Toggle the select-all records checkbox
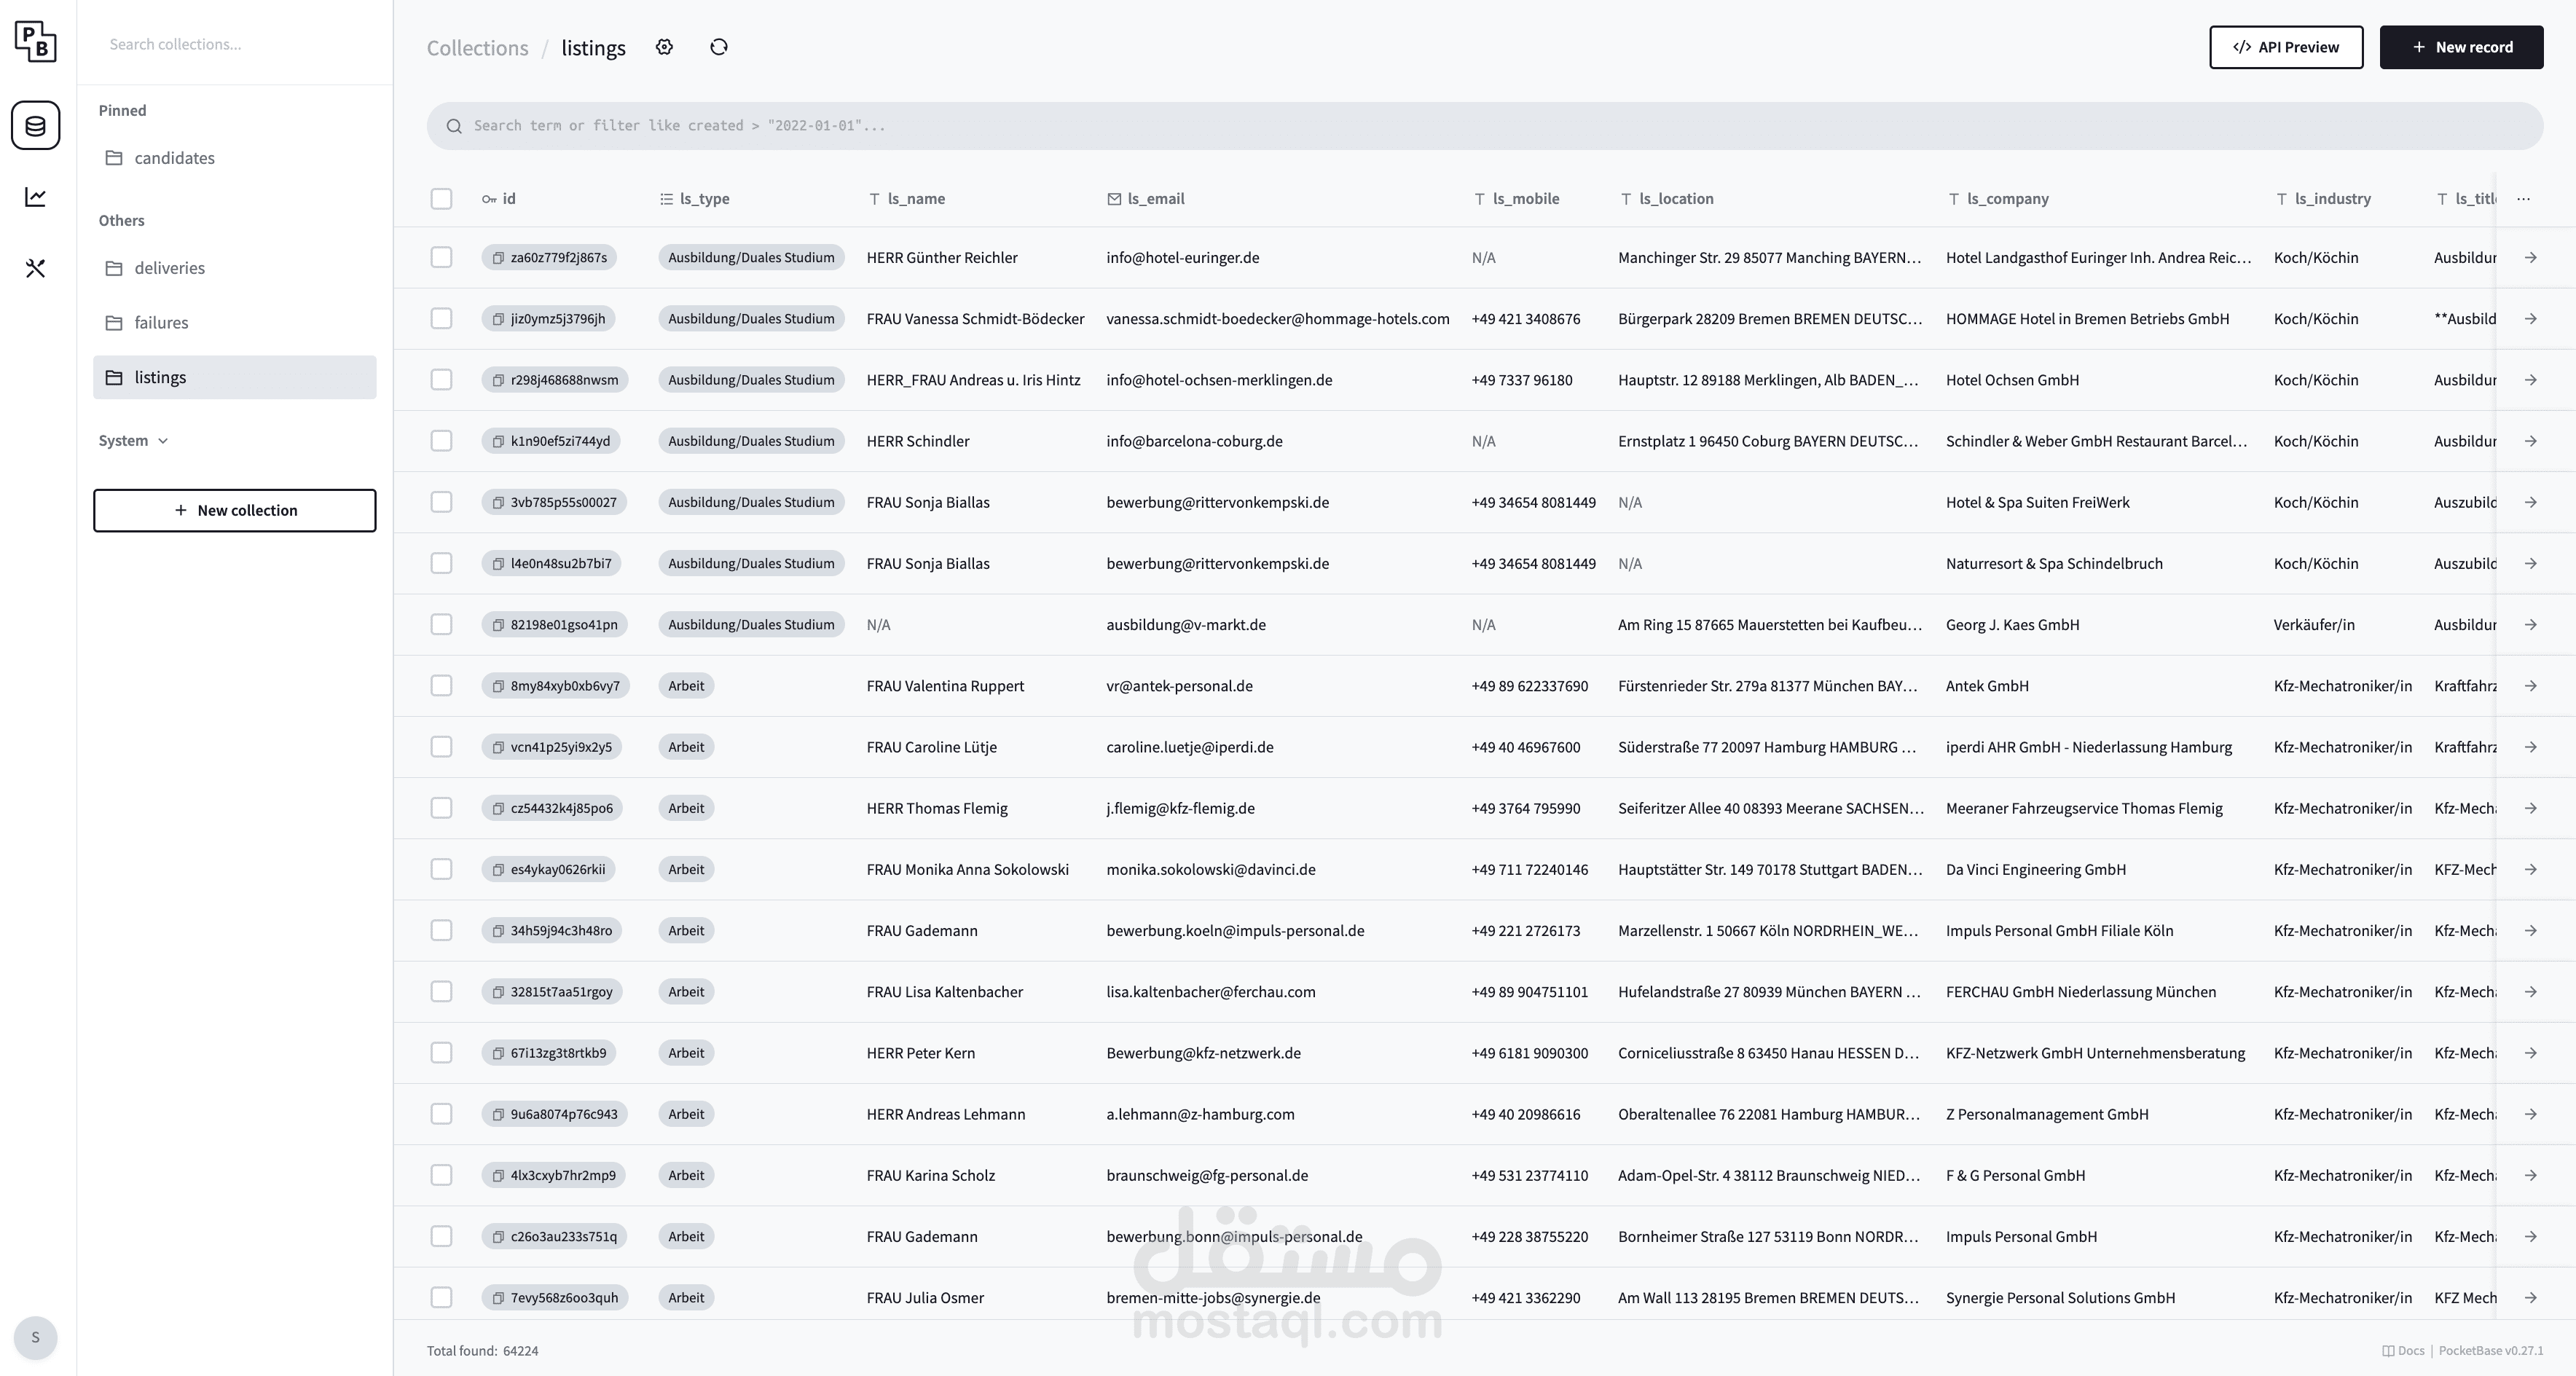 [441, 198]
